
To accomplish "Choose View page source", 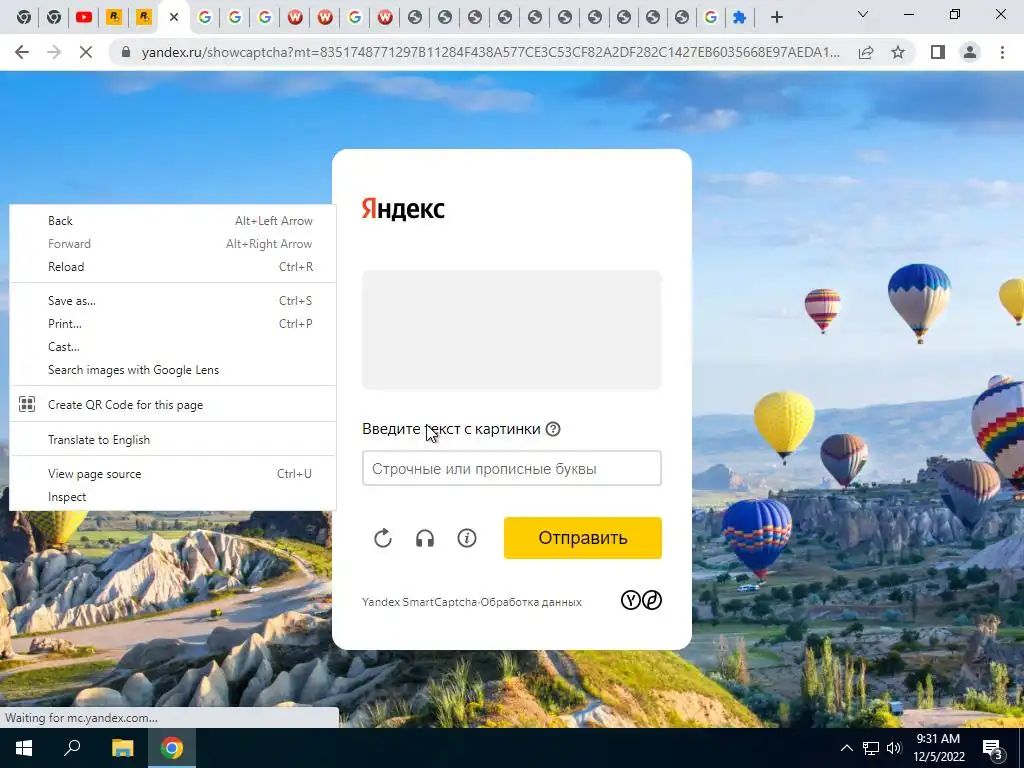I will (x=173, y=474).
